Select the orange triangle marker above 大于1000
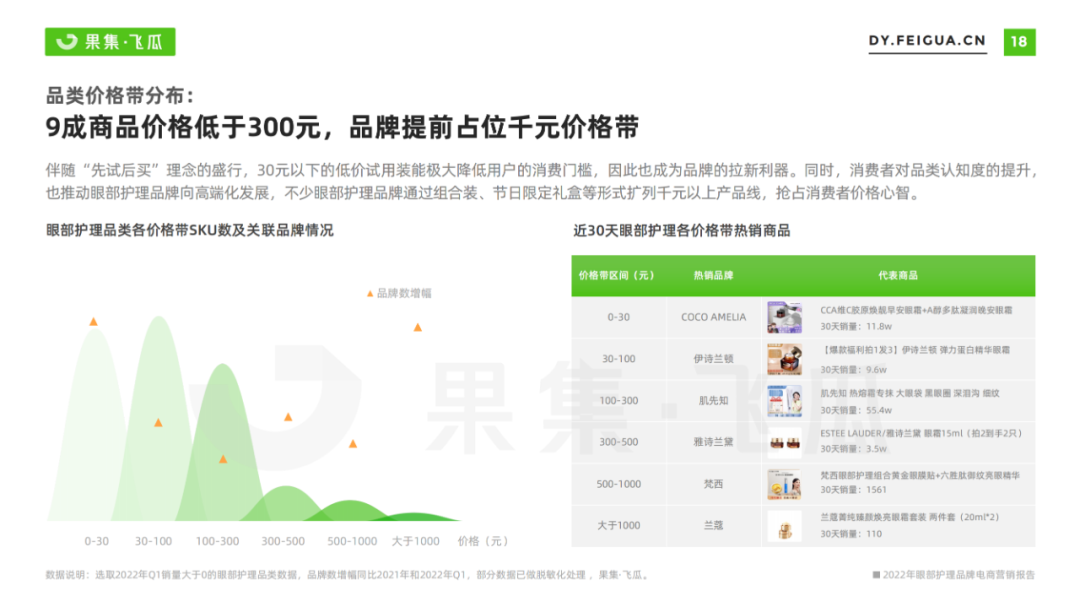The image size is (1080, 607). [x=417, y=328]
